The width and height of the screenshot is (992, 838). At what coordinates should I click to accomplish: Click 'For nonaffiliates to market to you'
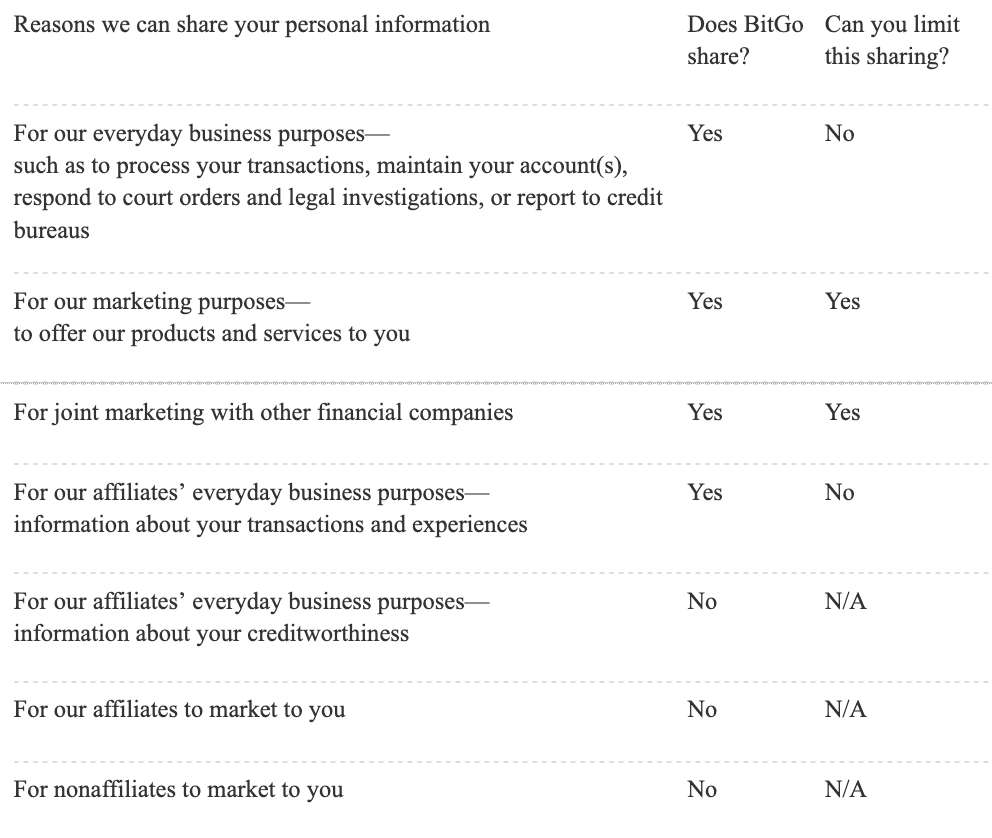coord(178,789)
